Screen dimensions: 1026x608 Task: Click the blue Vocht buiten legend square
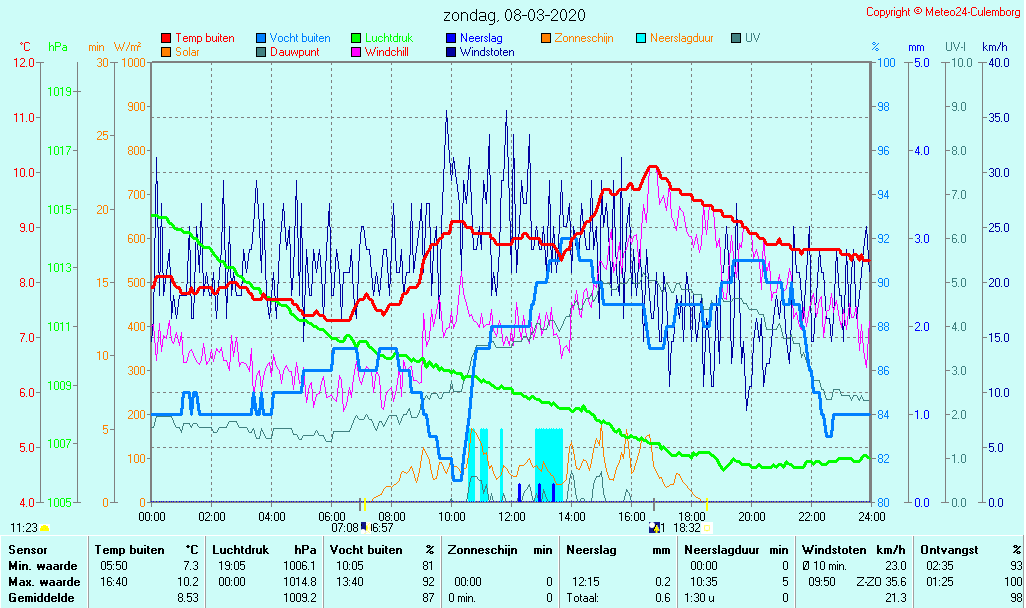[261, 38]
